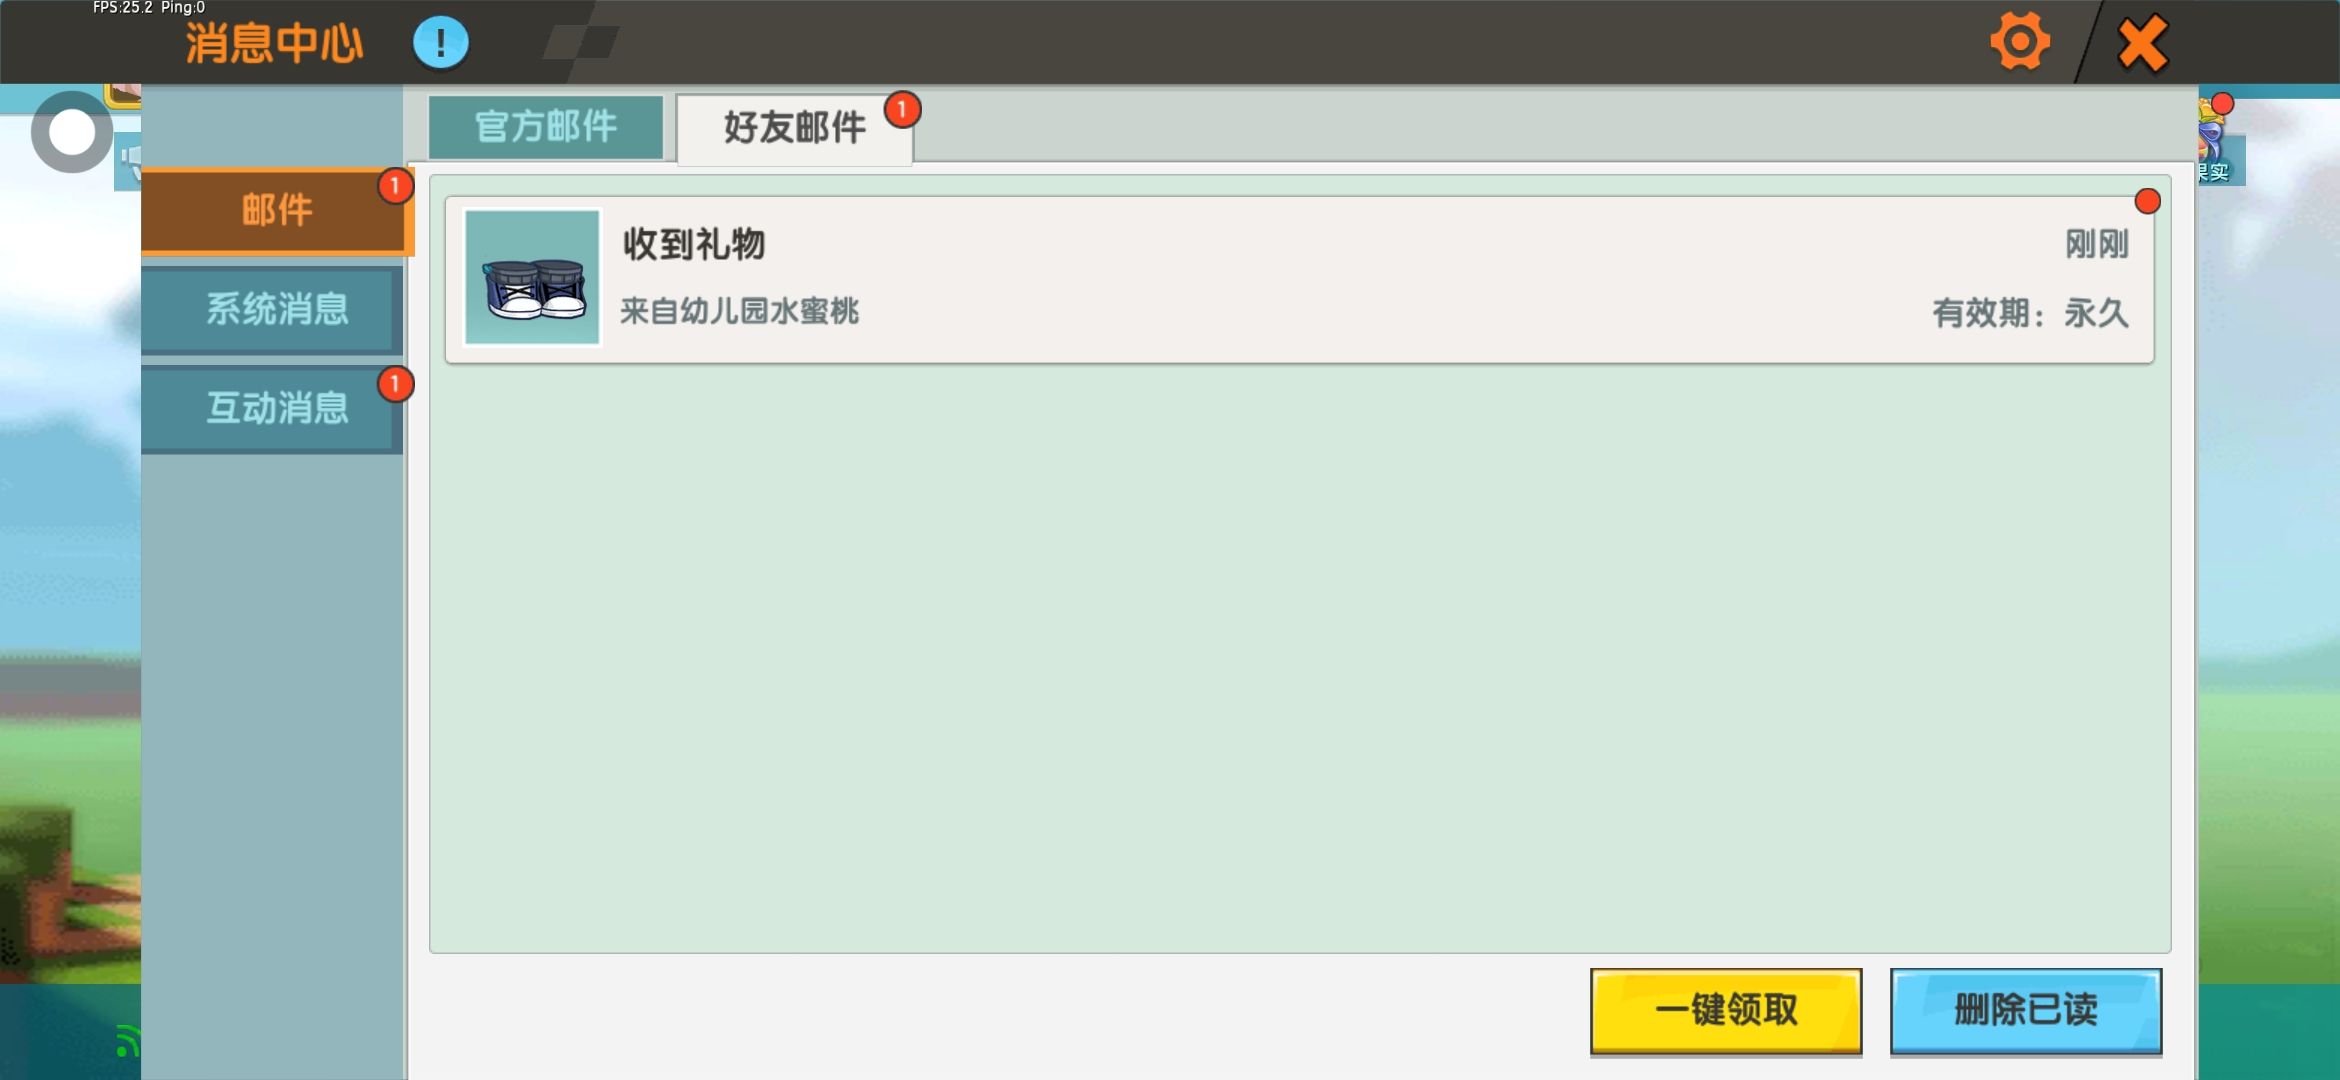Open the orange gear settings icon
This screenshot has width=2340, height=1080.
tap(2019, 42)
